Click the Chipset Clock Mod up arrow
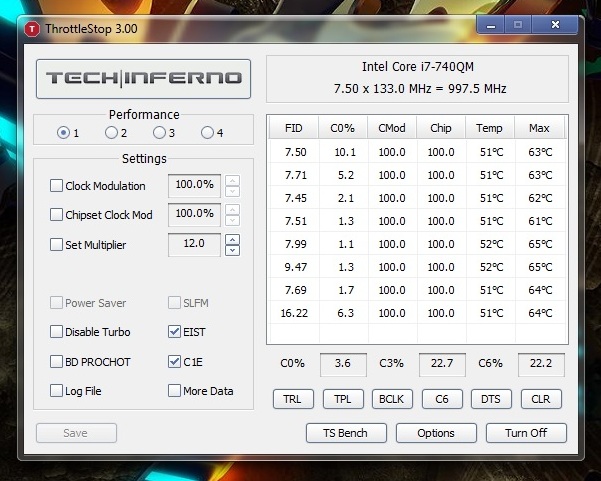The width and height of the screenshot is (601, 481). coord(233,209)
